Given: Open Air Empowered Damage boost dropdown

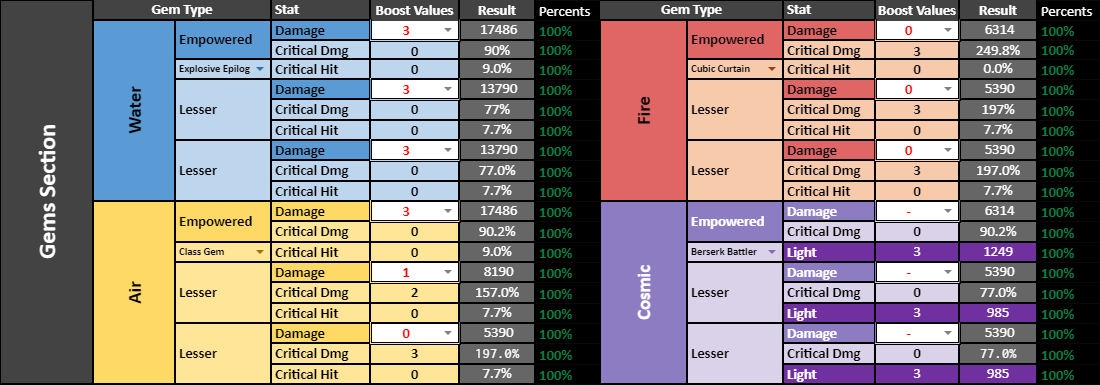Looking at the screenshot, I should 448,211.
